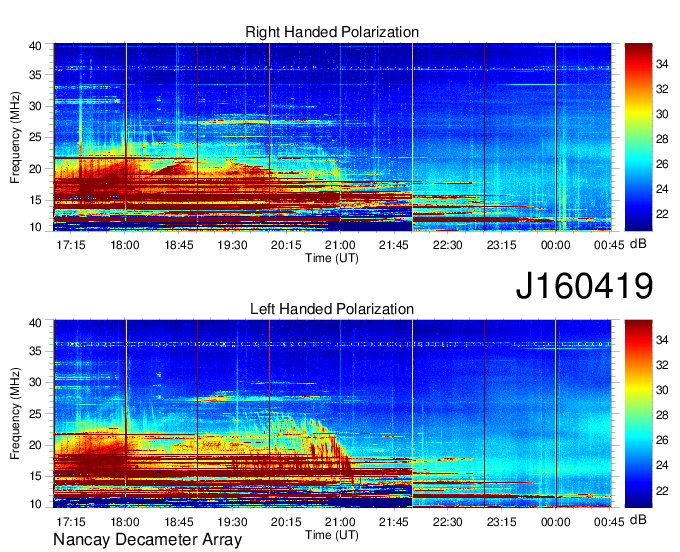Image resolution: width=680 pixels, height=552 pixels.
Task: Click 'Time (UT)' label under Left Handed plot
Action: [332, 535]
